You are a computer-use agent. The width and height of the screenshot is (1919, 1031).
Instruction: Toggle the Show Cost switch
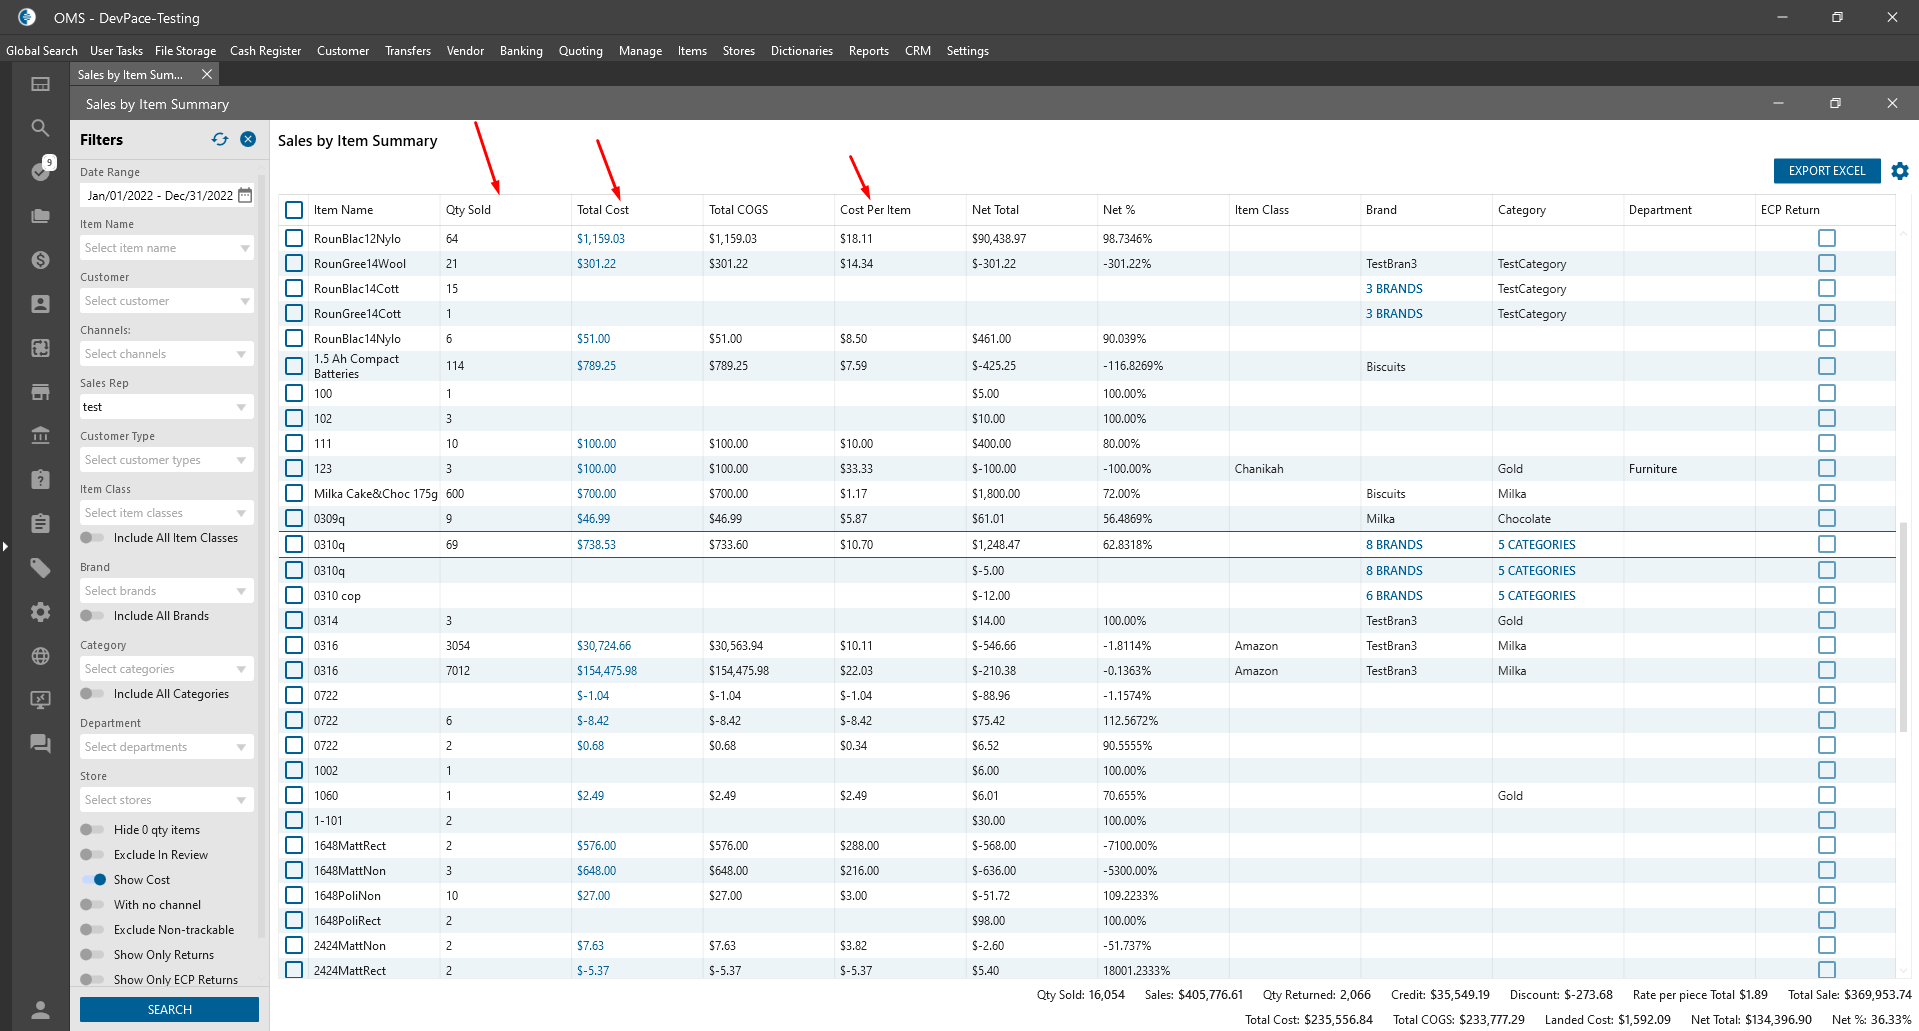click(x=94, y=880)
